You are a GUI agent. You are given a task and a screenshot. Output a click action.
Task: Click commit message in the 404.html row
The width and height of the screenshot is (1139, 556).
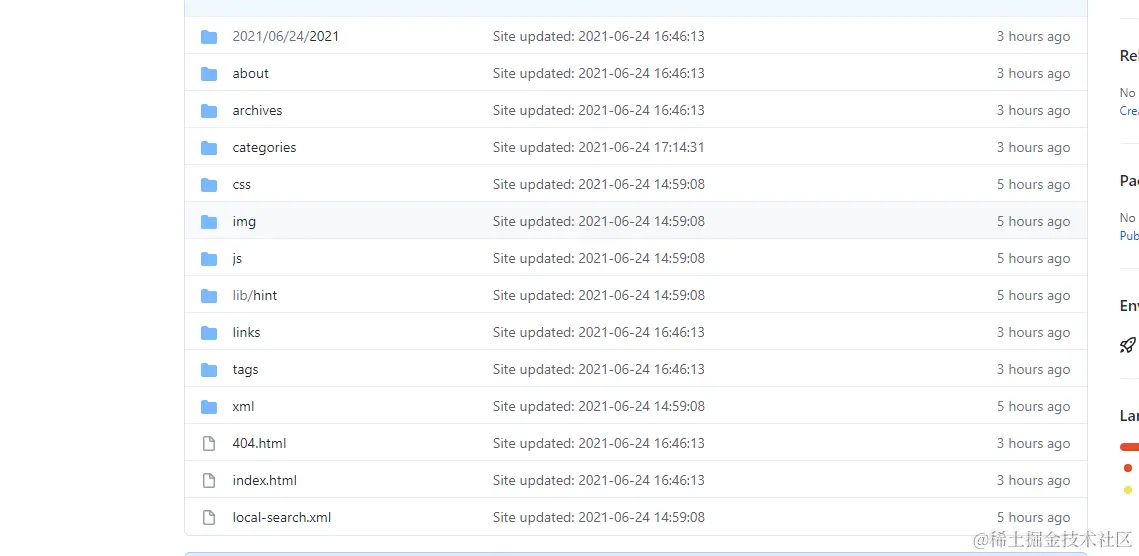(599, 443)
